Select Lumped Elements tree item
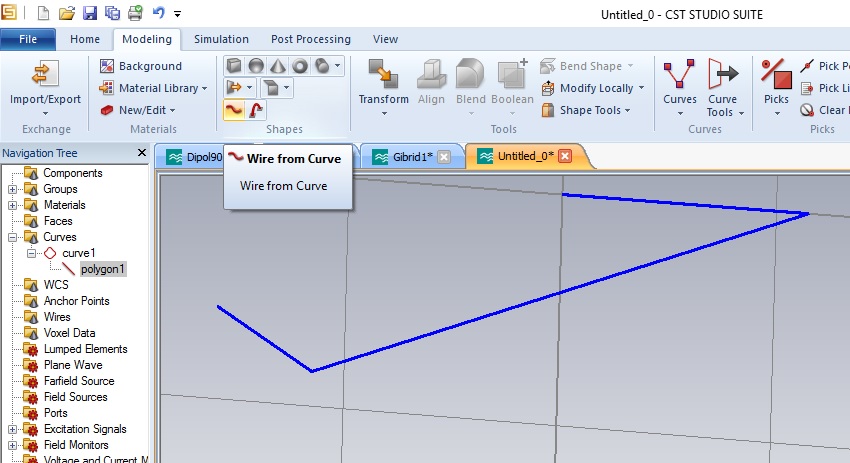850x463 pixels. click(x=86, y=349)
